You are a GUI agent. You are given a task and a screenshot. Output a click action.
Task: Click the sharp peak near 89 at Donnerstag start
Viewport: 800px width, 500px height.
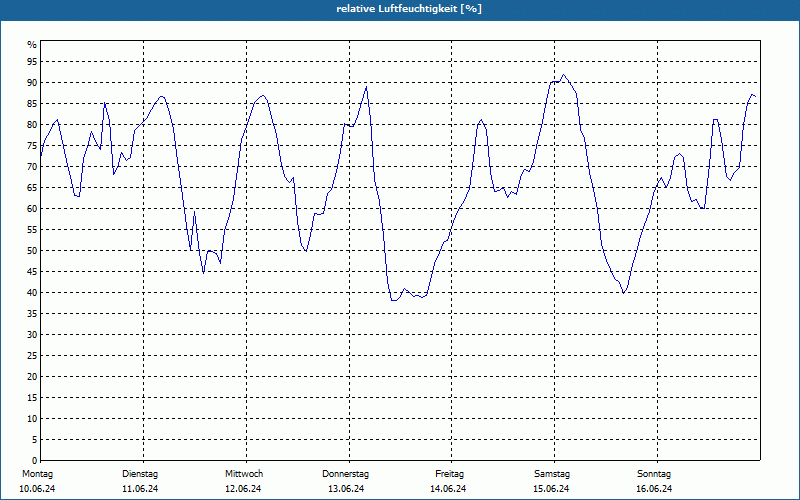click(x=366, y=87)
